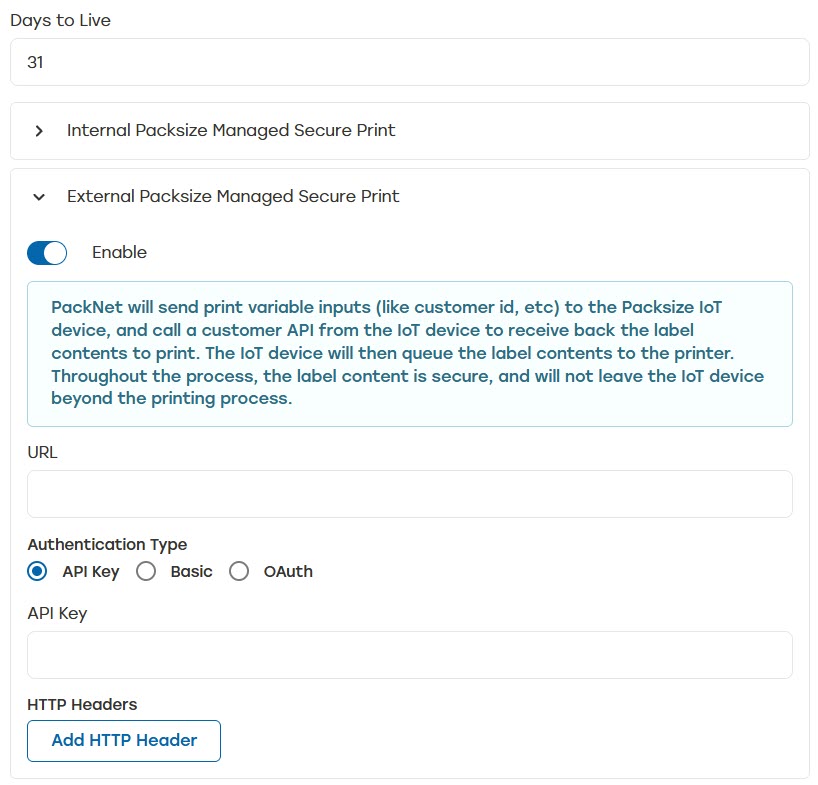Select the Basic authentication radio button
This screenshot has height=785, width=818.
[x=146, y=572]
